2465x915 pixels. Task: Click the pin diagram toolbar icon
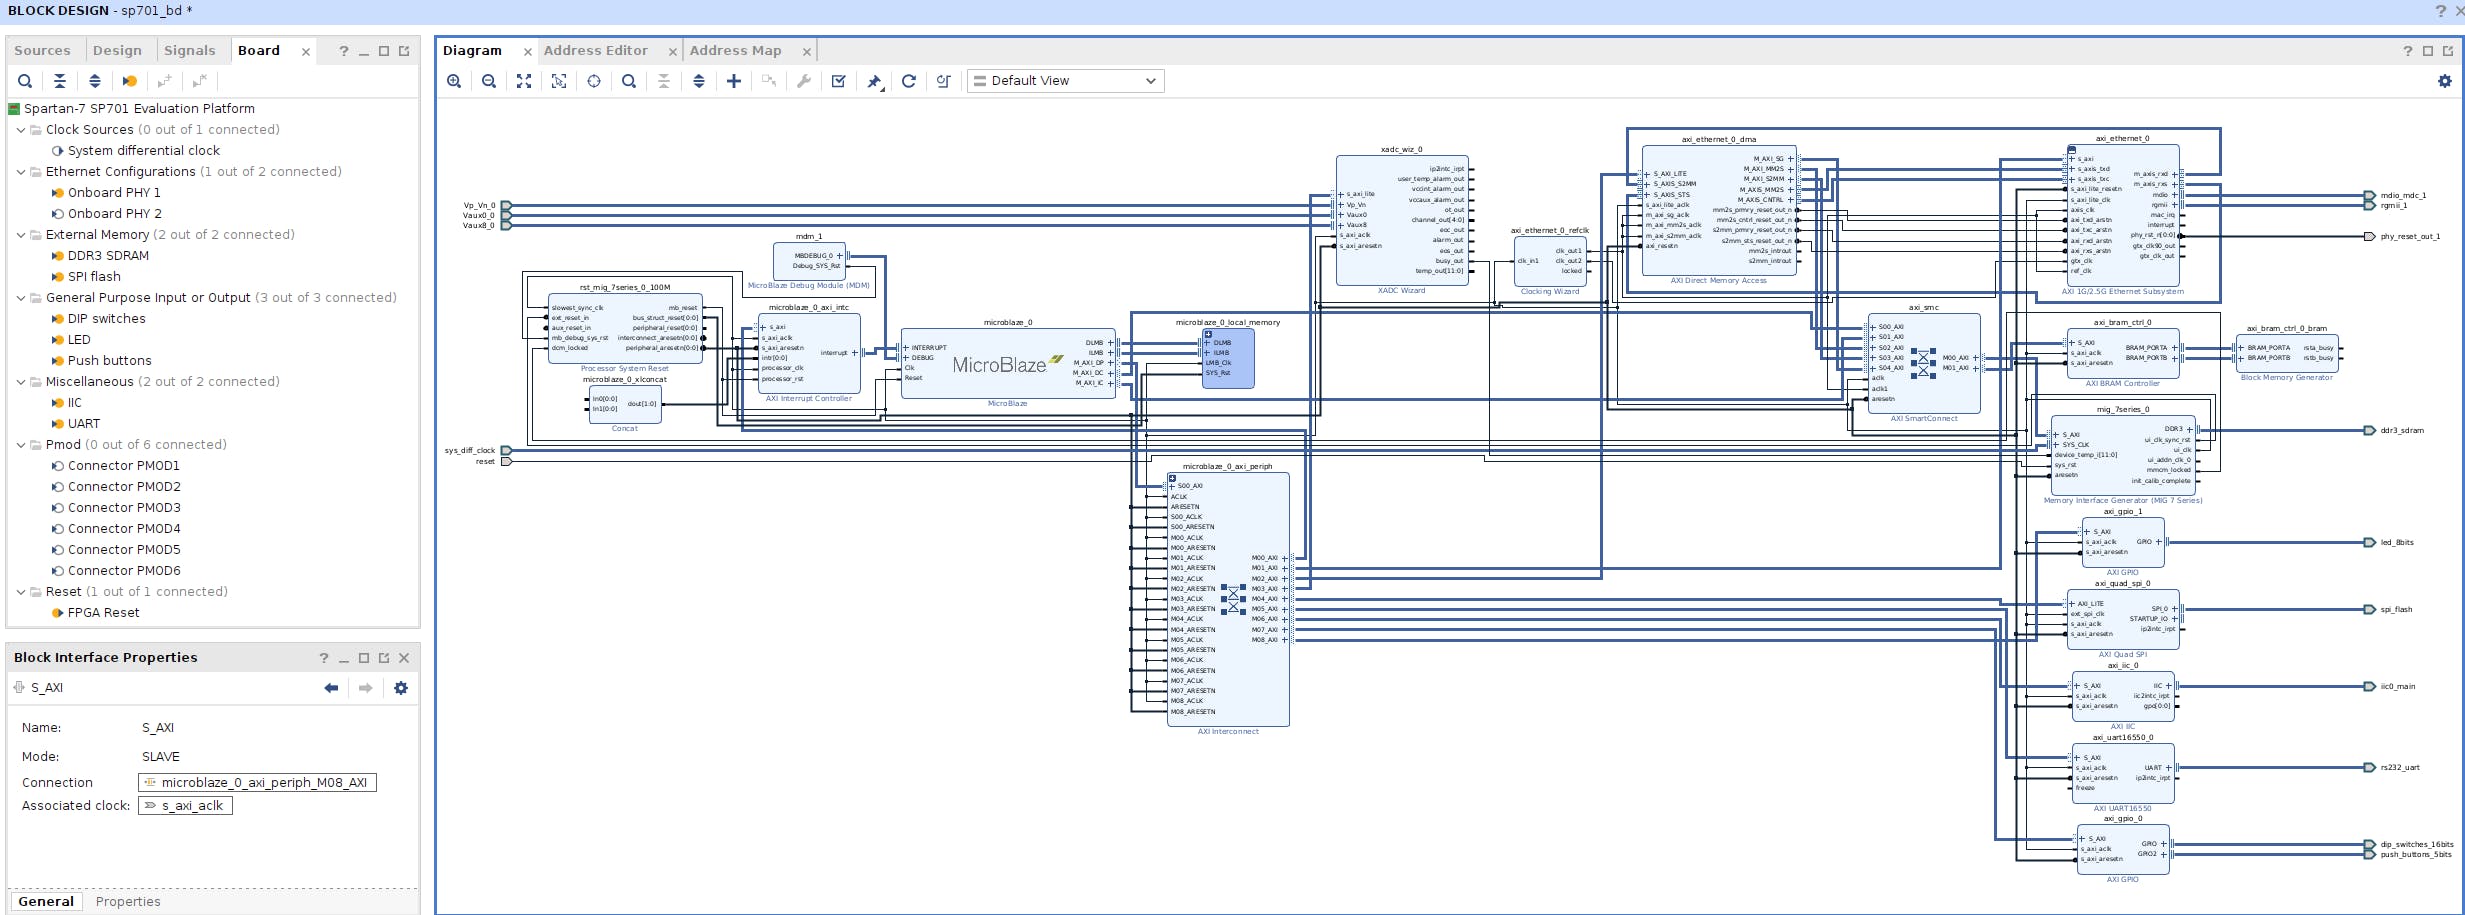tap(874, 81)
